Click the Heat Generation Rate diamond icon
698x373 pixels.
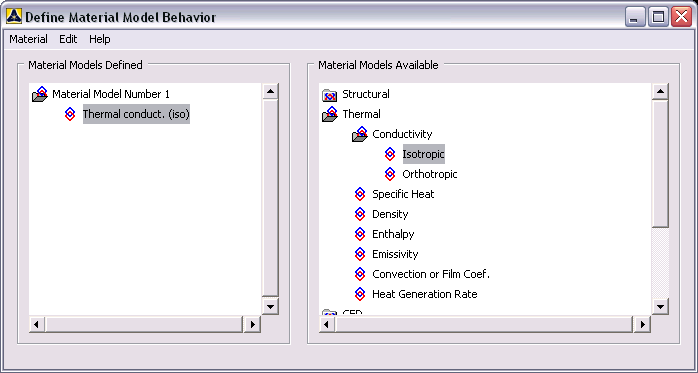pos(360,295)
